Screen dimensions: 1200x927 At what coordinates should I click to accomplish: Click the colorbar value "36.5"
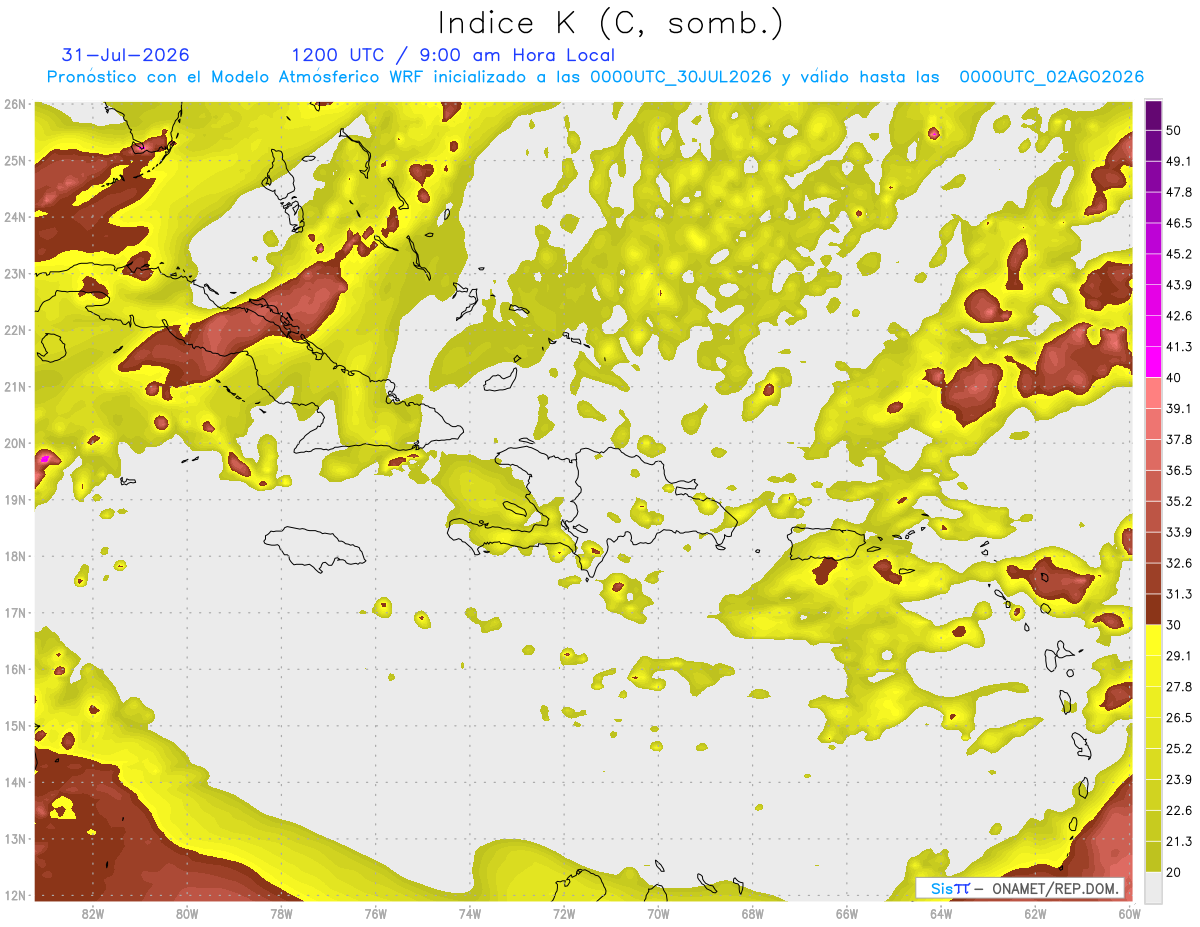coord(1179,470)
